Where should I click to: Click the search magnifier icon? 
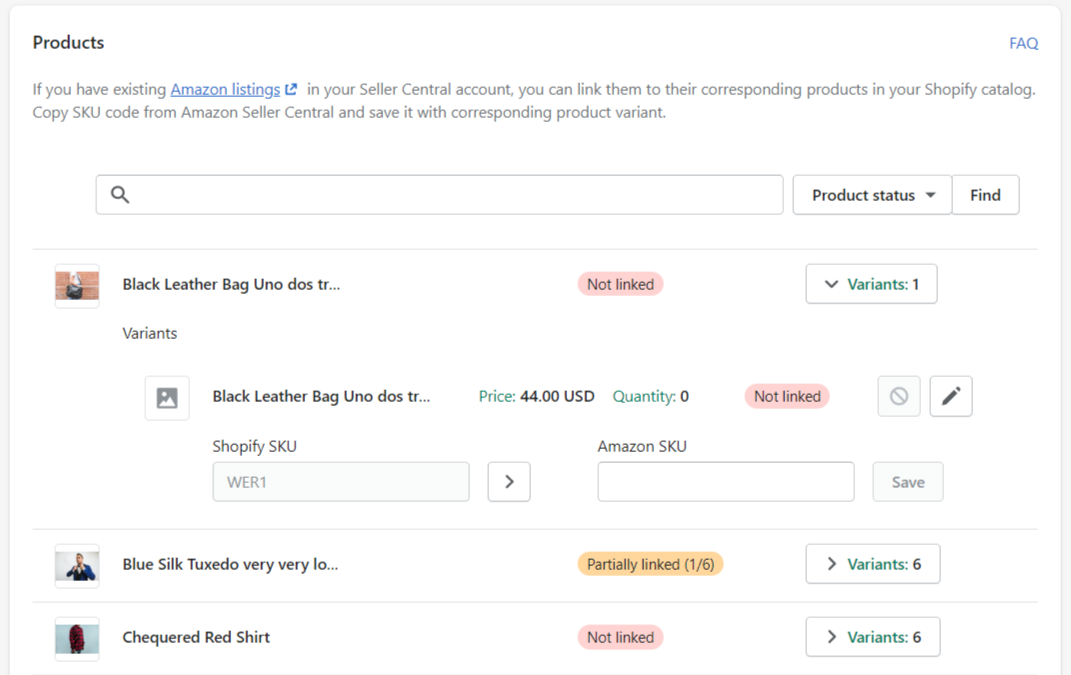[x=120, y=195]
